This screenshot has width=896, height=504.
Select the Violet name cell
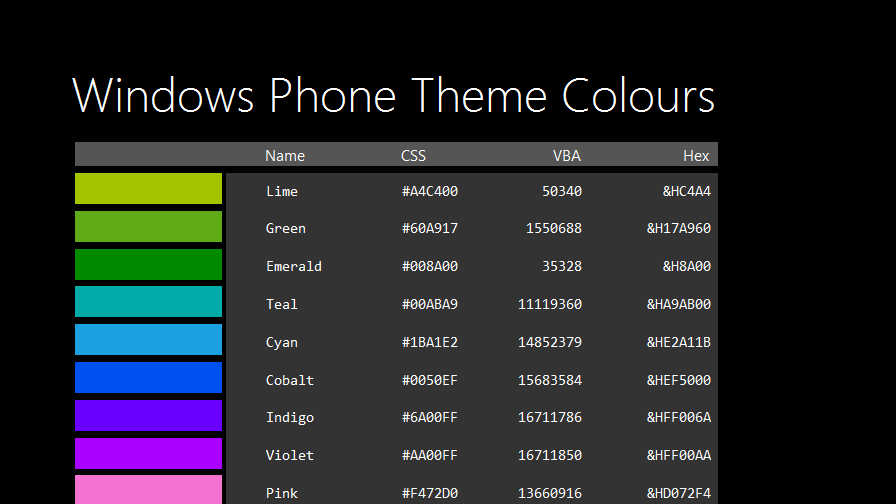[290, 455]
